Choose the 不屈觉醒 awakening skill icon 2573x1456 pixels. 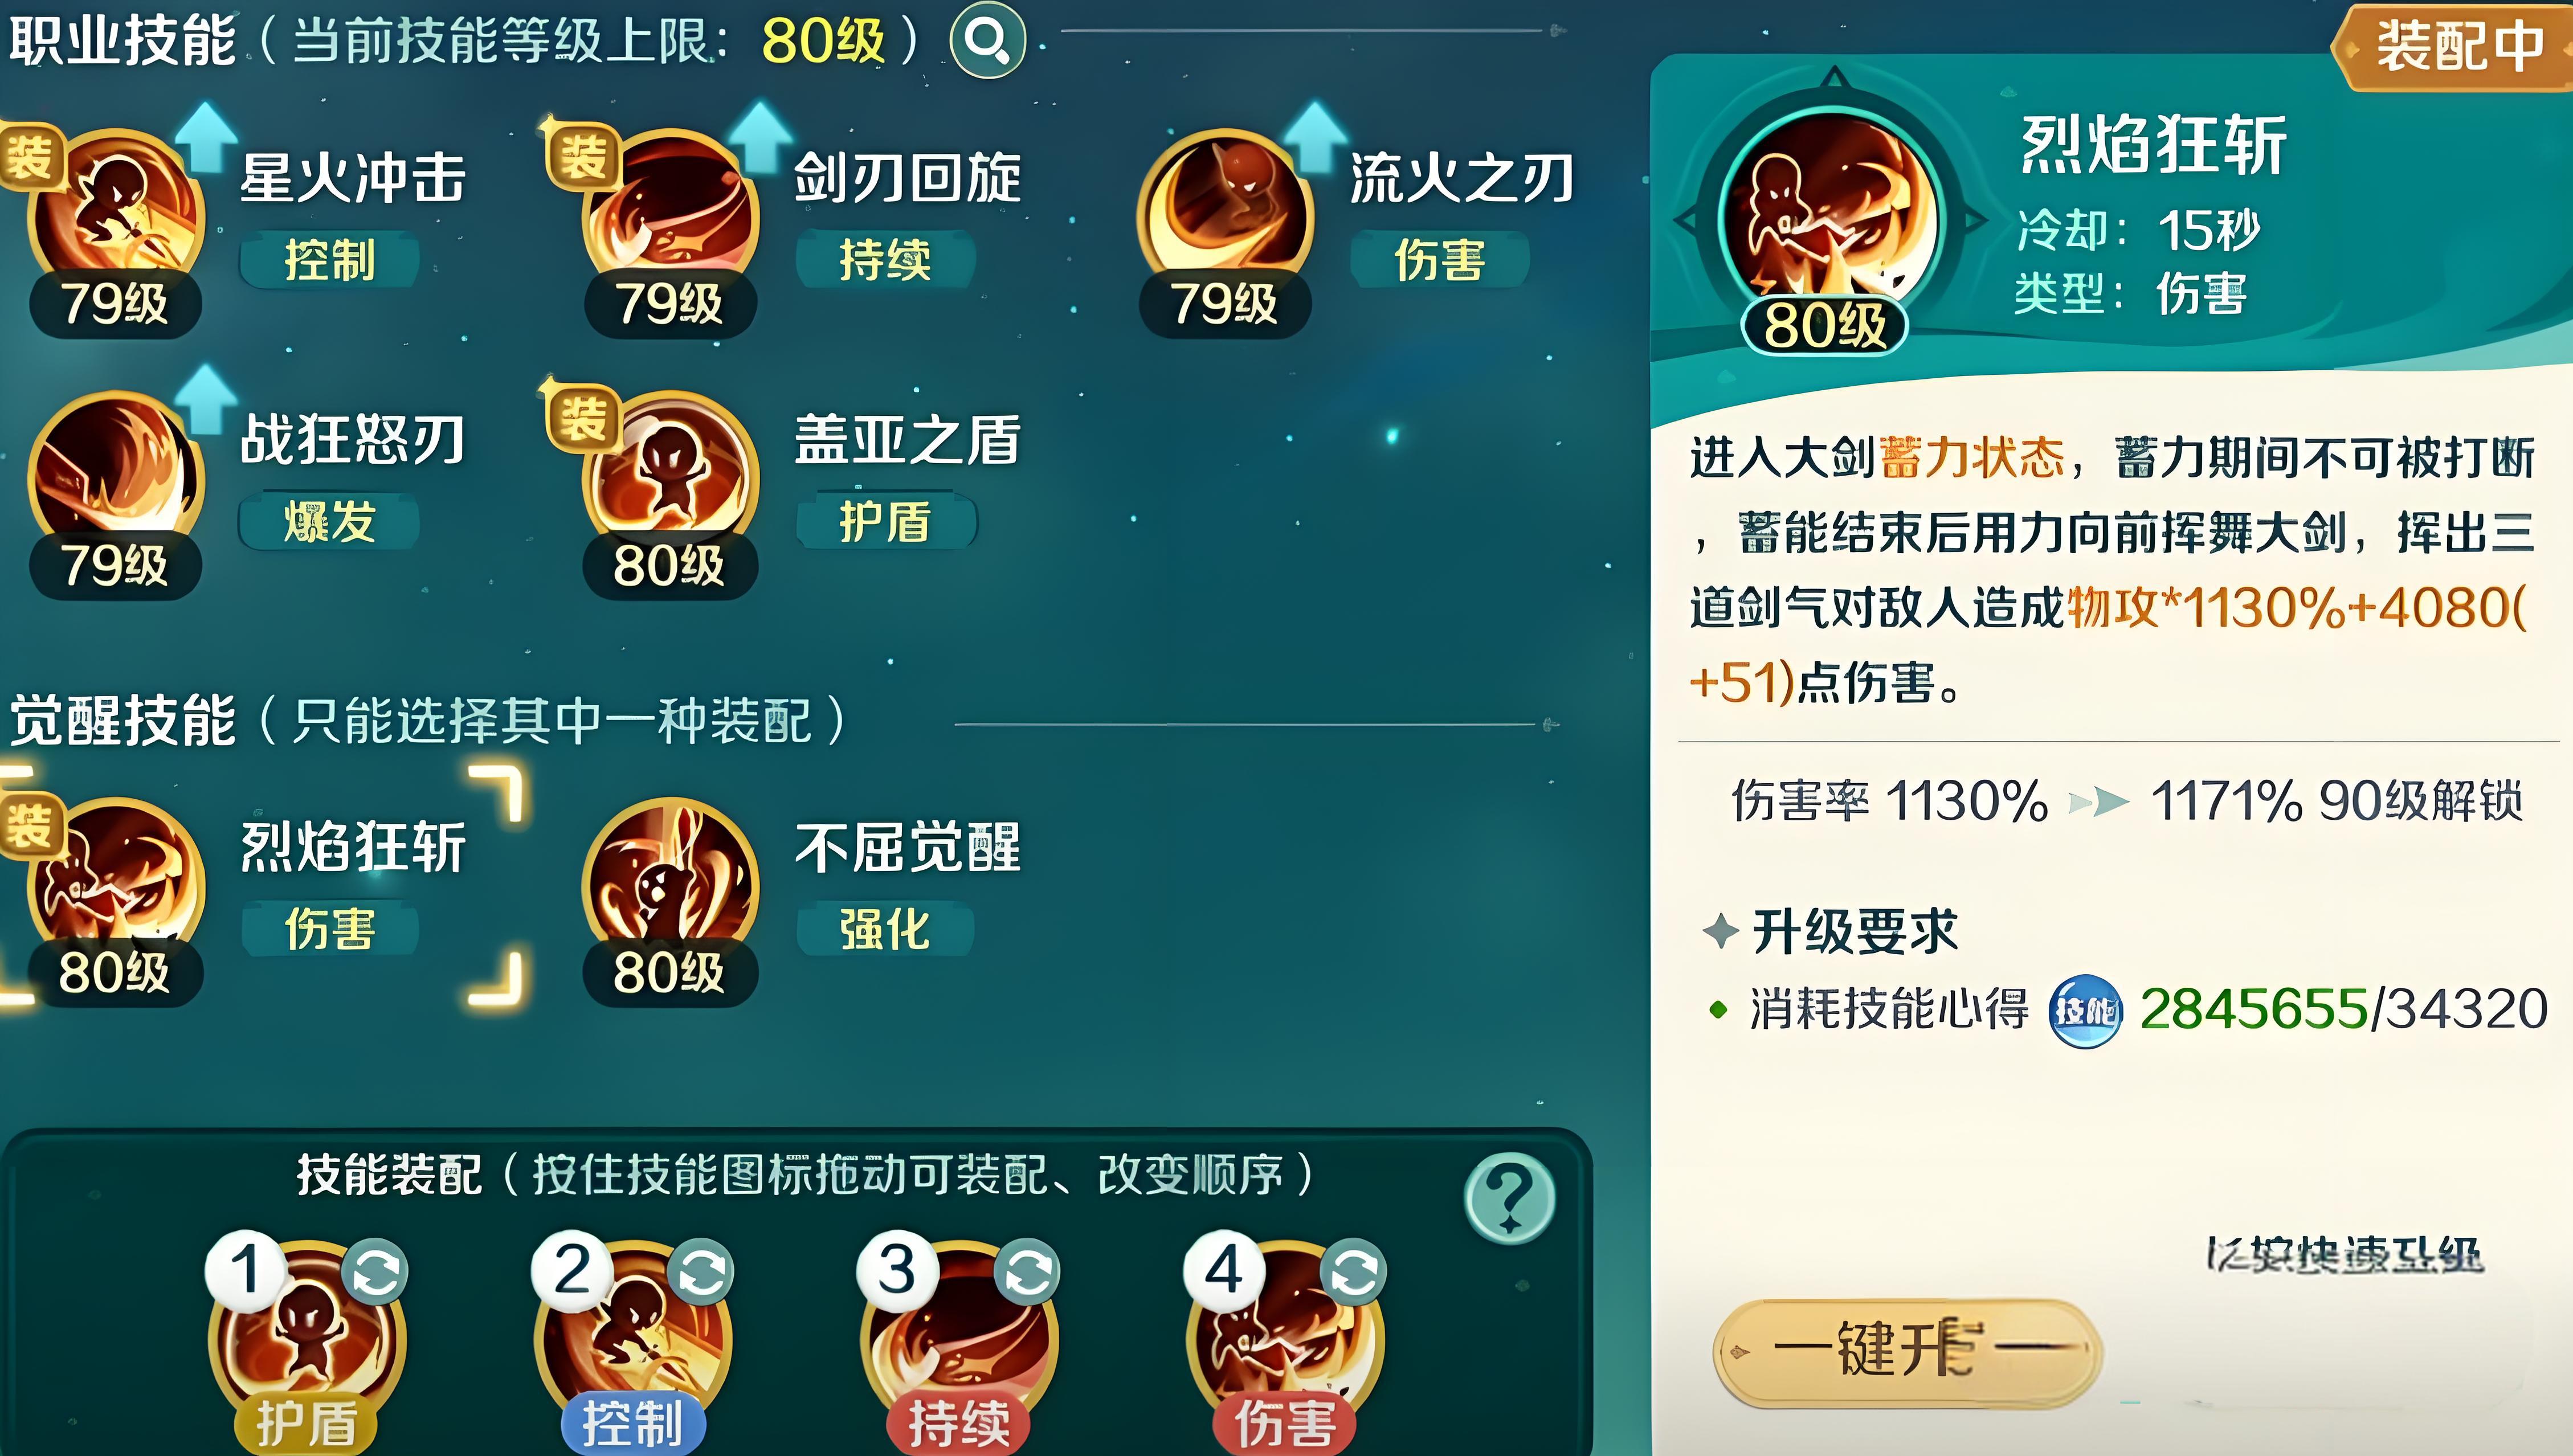[x=671, y=885]
